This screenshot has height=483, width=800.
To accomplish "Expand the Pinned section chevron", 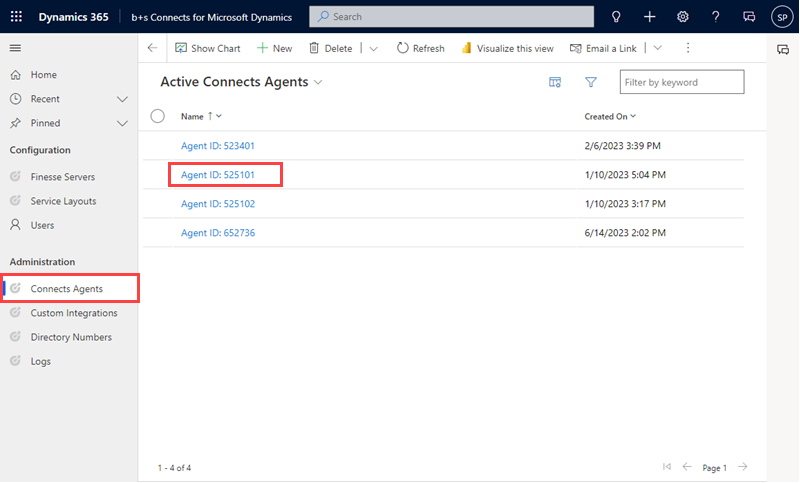I will (x=122, y=123).
